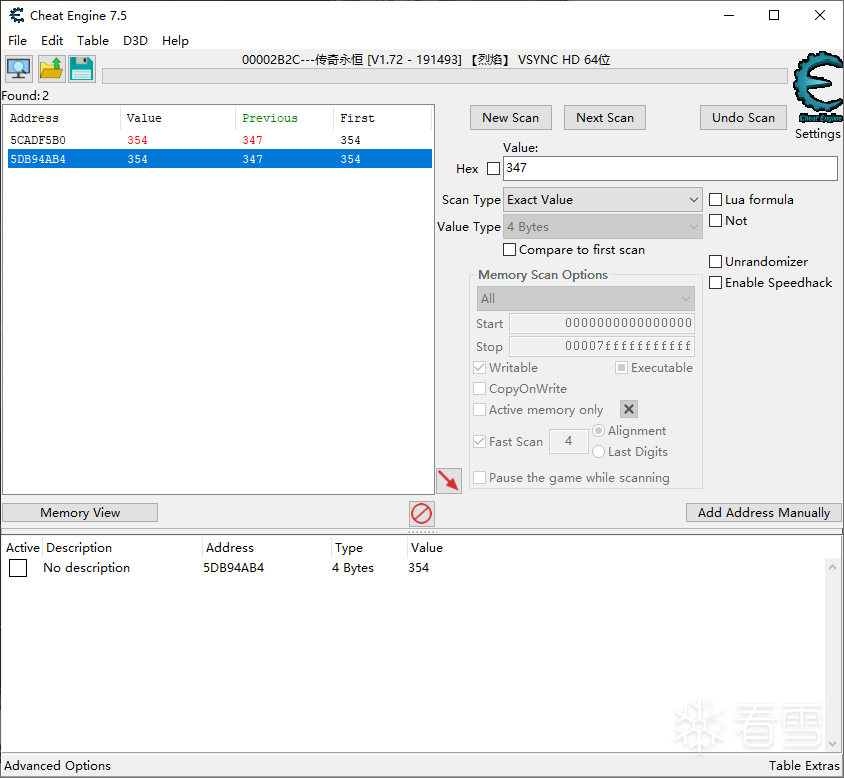Select result row 5CADF5B0
The image size is (844, 778).
click(220, 140)
